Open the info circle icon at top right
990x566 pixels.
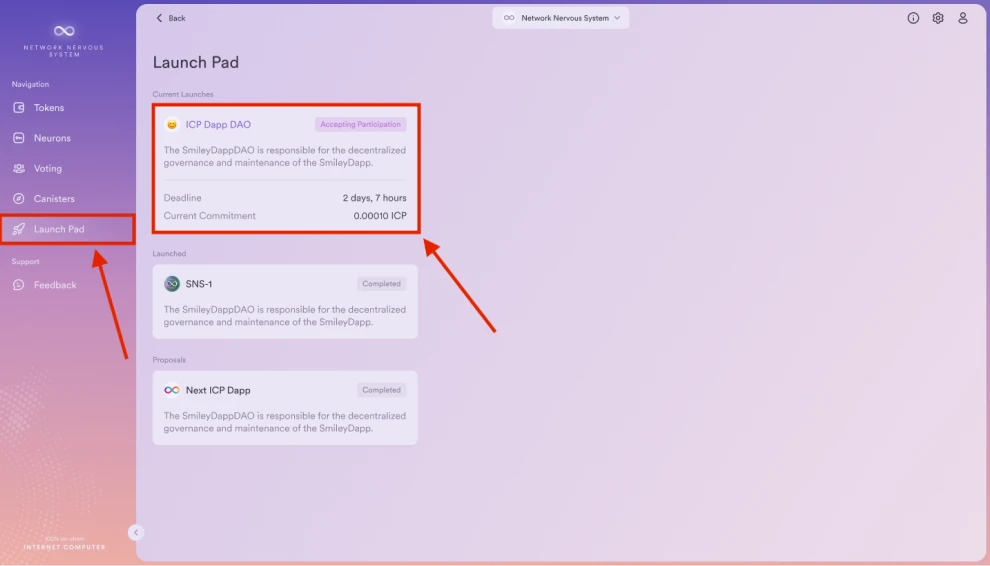[x=913, y=18]
